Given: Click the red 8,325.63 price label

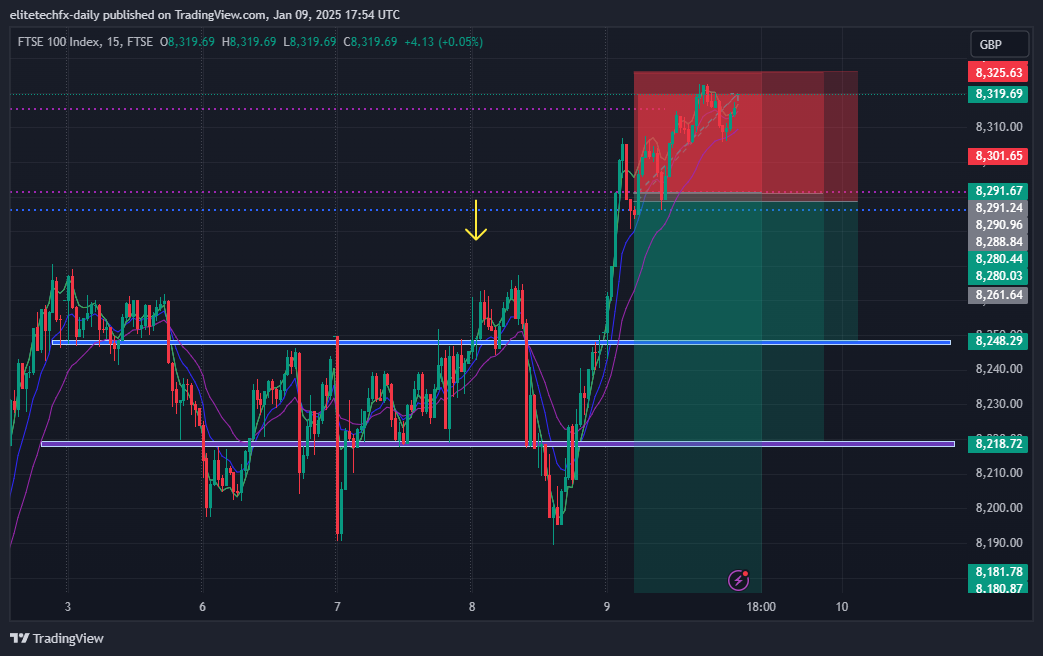Looking at the screenshot, I should pos(998,73).
